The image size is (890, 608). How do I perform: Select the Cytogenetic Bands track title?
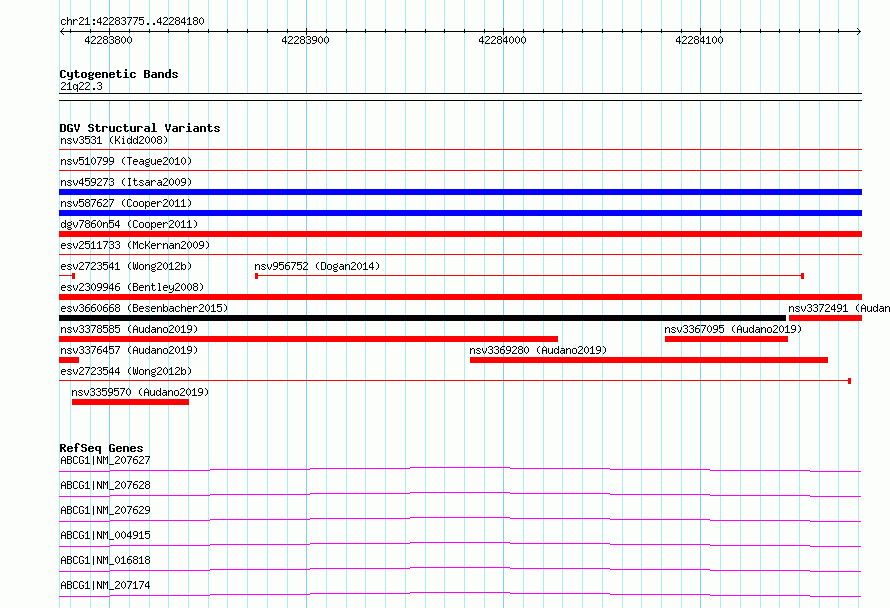tap(119, 74)
